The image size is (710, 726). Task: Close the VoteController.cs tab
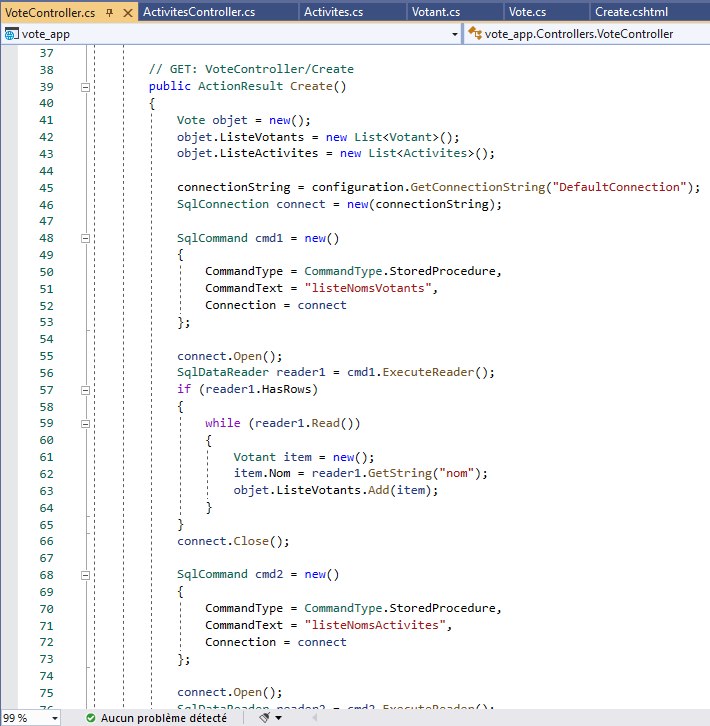128,13
